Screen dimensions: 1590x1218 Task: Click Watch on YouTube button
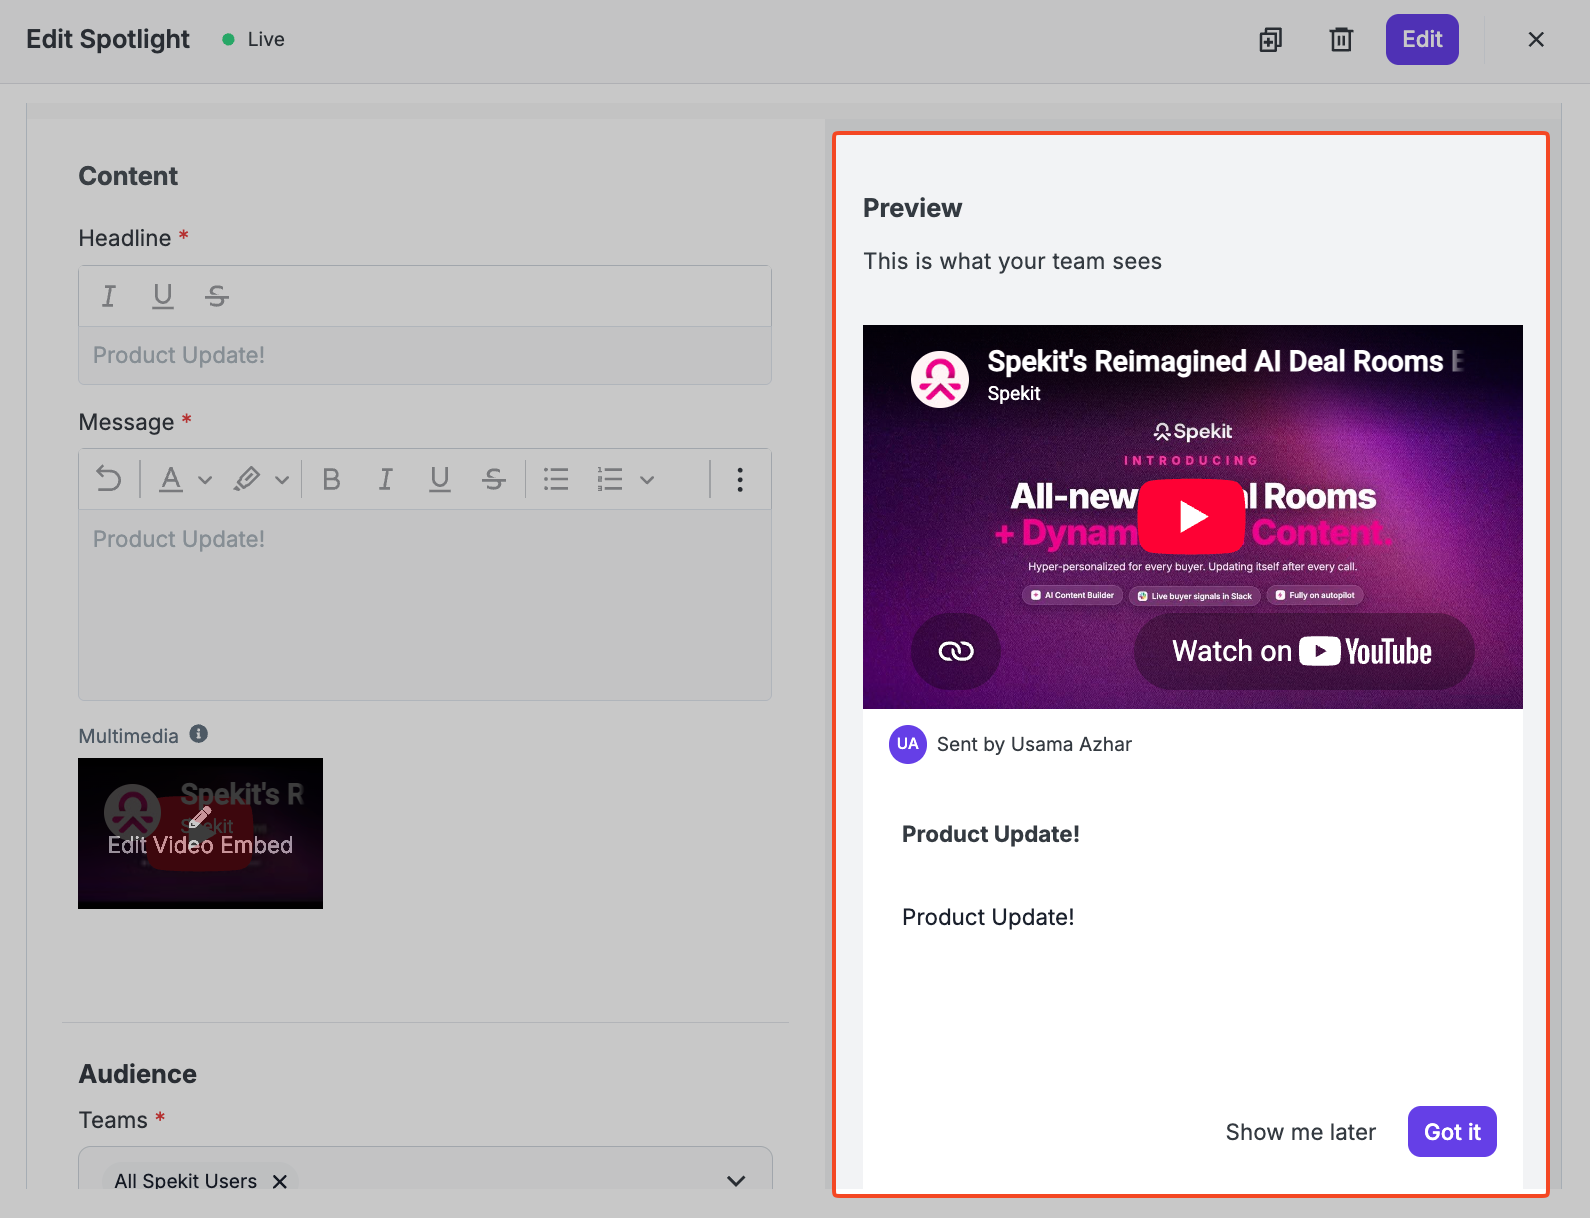pos(1304,652)
